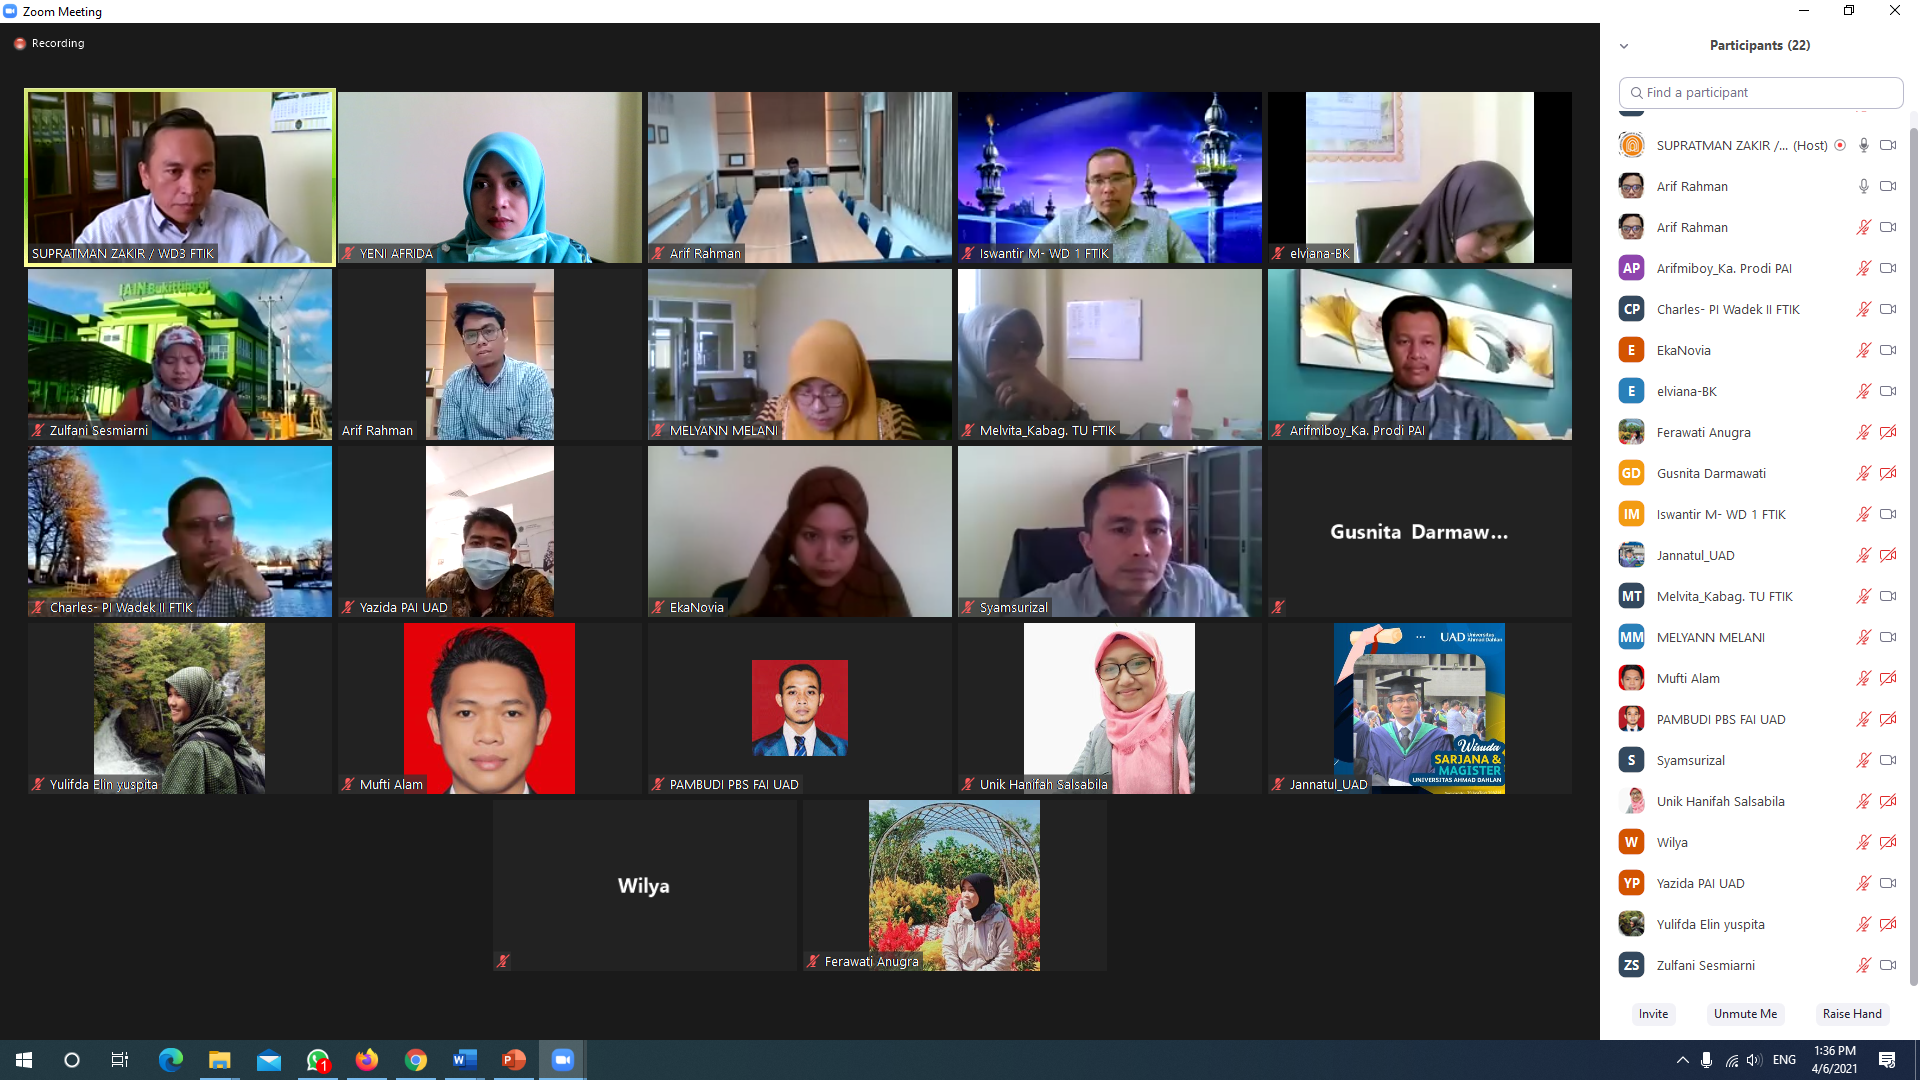Select Unik Hanifah Salsabila video tile
This screenshot has height=1080, width=1920.
click(1110, 708)
